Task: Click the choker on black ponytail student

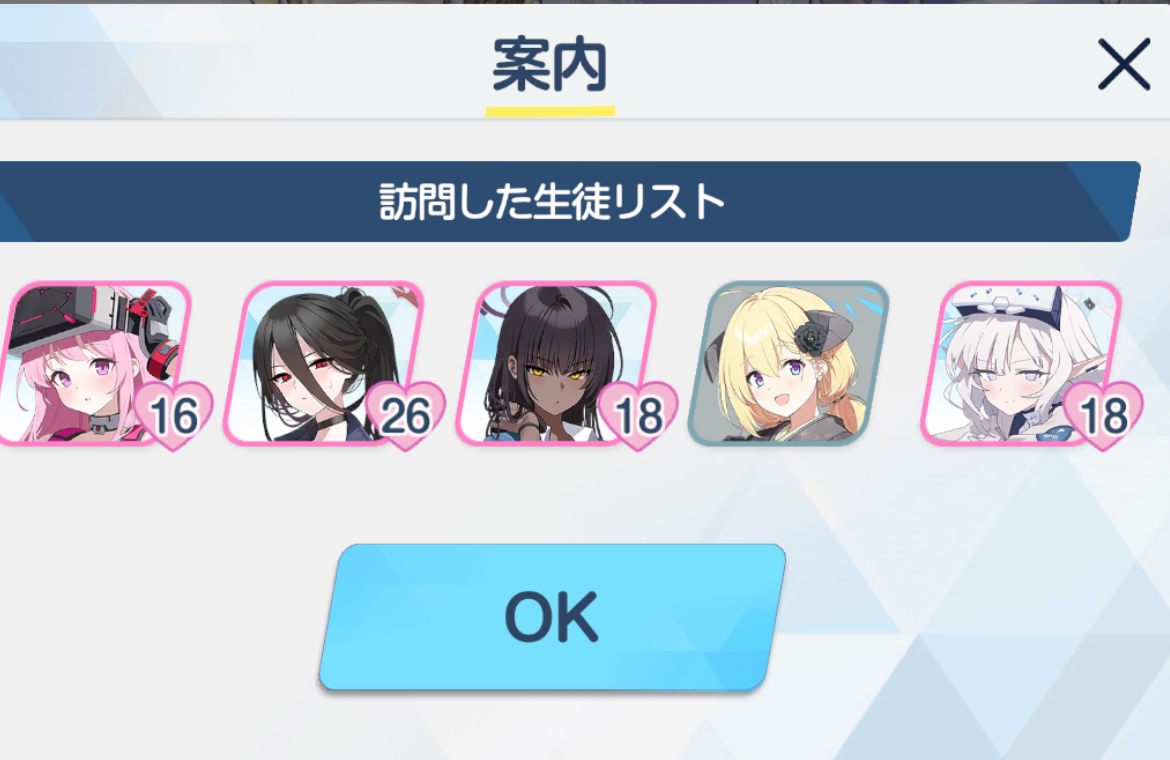Action: (x=328, y=425)
